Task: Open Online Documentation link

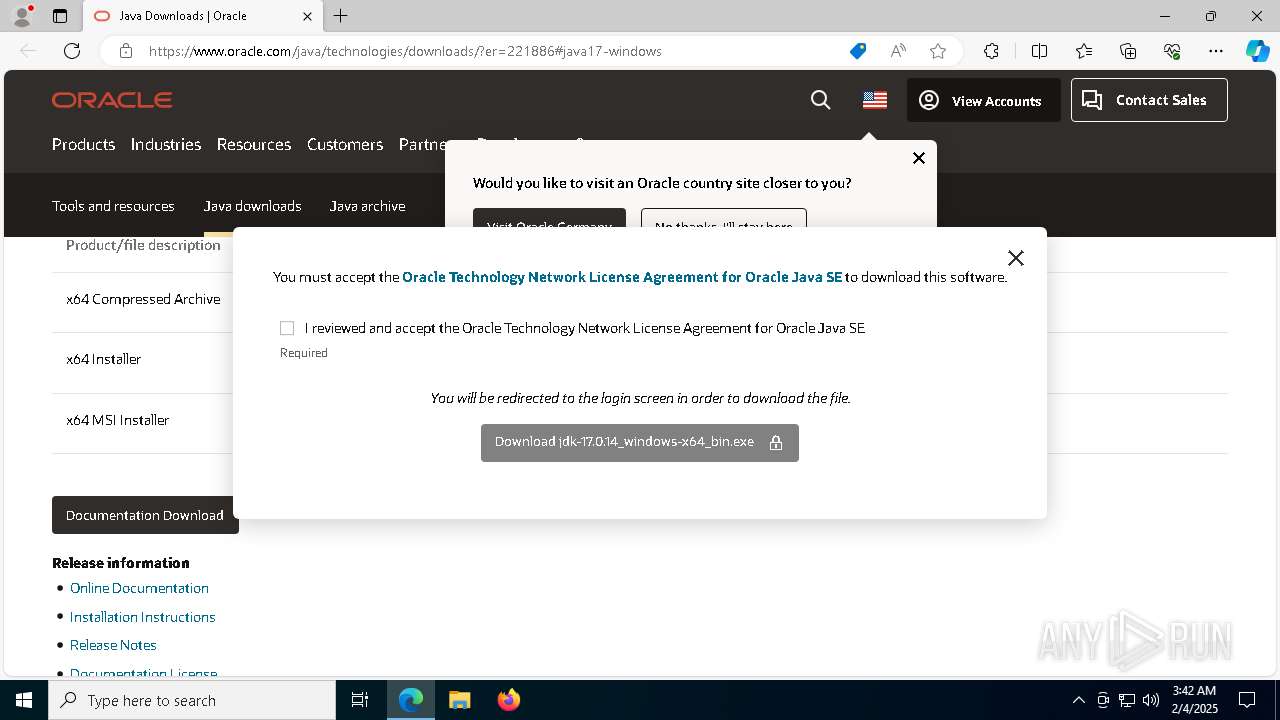Action: pos(139,588)
